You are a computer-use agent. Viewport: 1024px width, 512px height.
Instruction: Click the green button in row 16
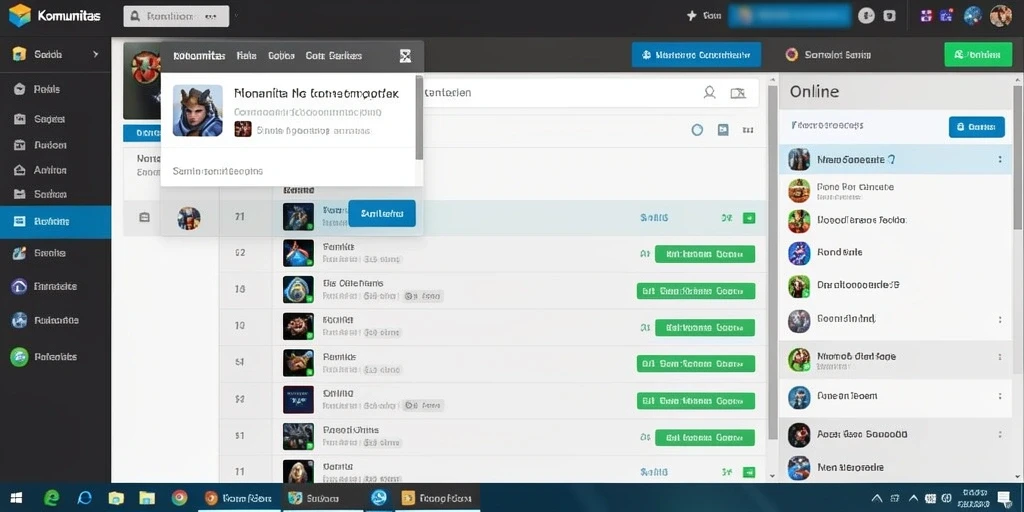(x=696, y=291)
